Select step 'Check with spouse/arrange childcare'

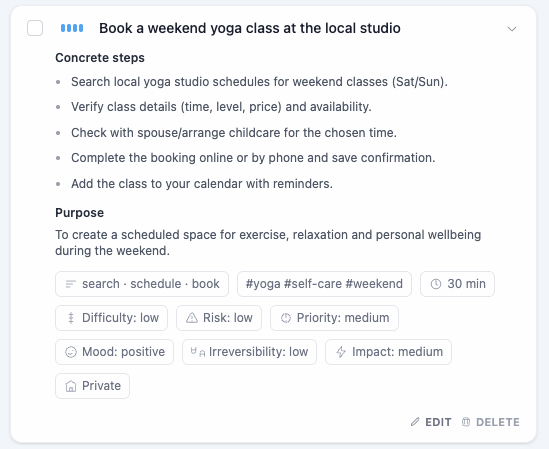point(234,133)
